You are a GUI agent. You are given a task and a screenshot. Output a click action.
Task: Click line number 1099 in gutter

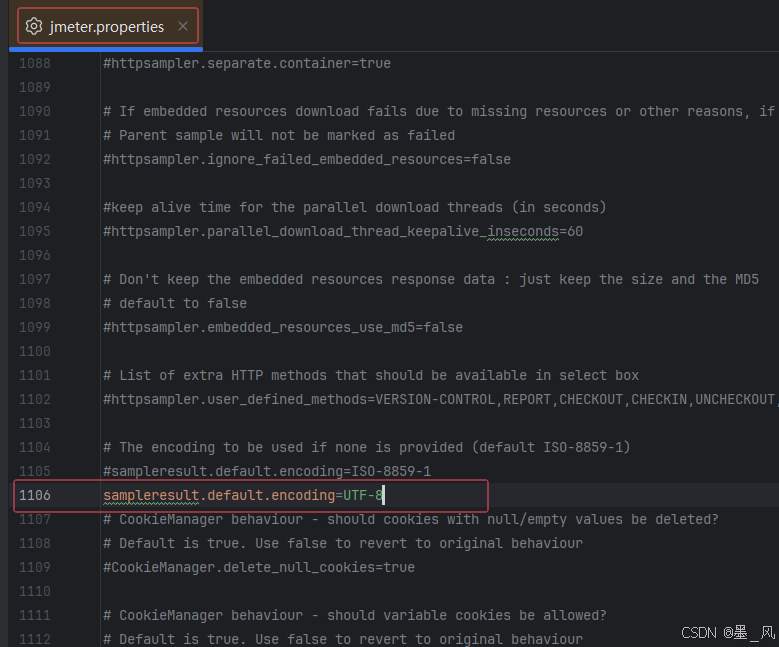pyautogui.click(x=35, y=327)
